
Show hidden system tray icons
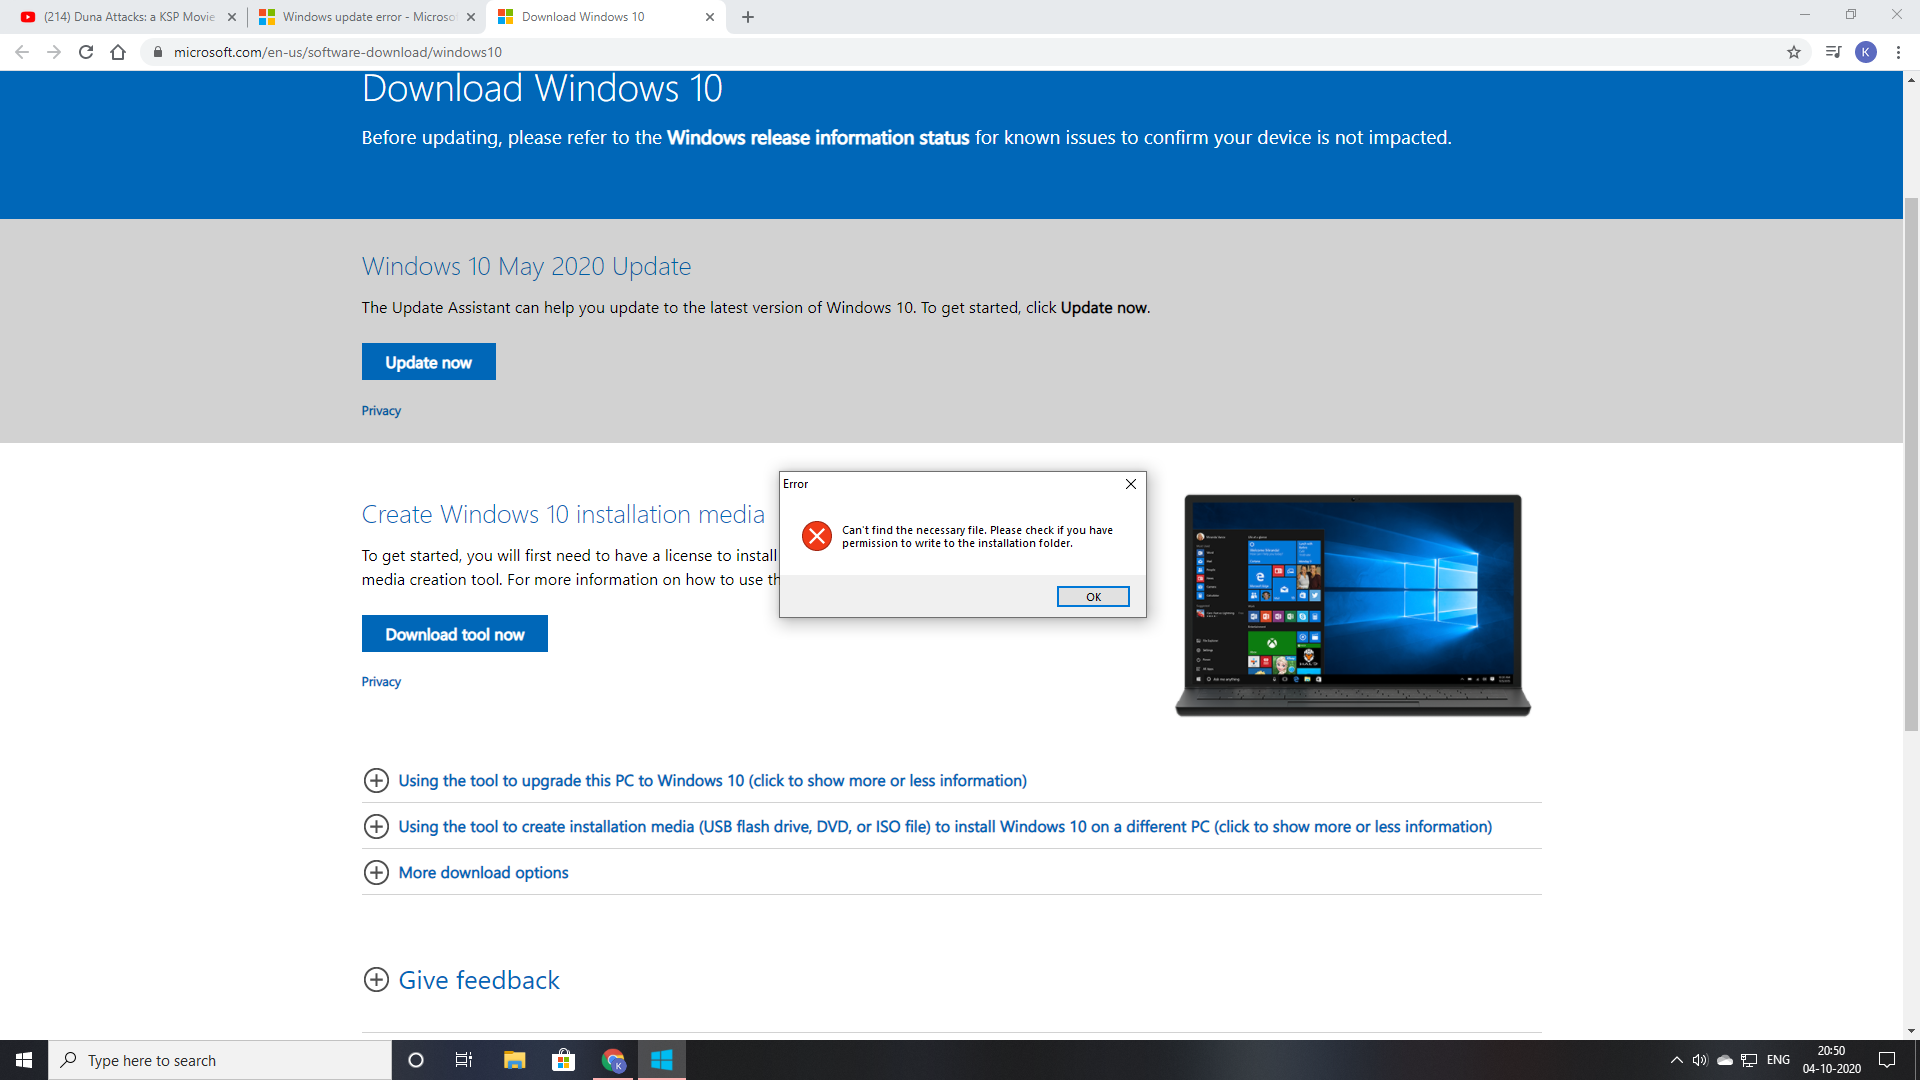click(x=1677, y=1060)
